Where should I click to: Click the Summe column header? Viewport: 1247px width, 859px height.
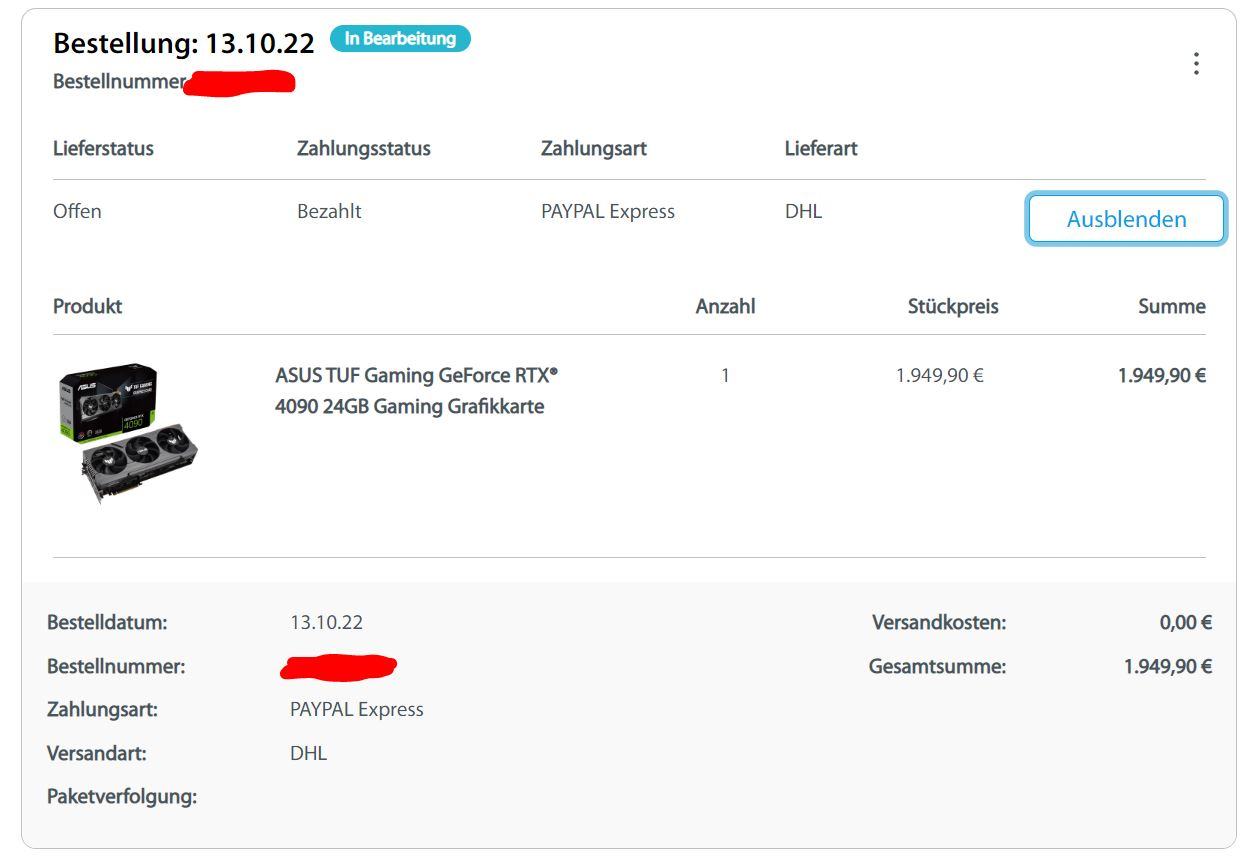(1171, 306)
